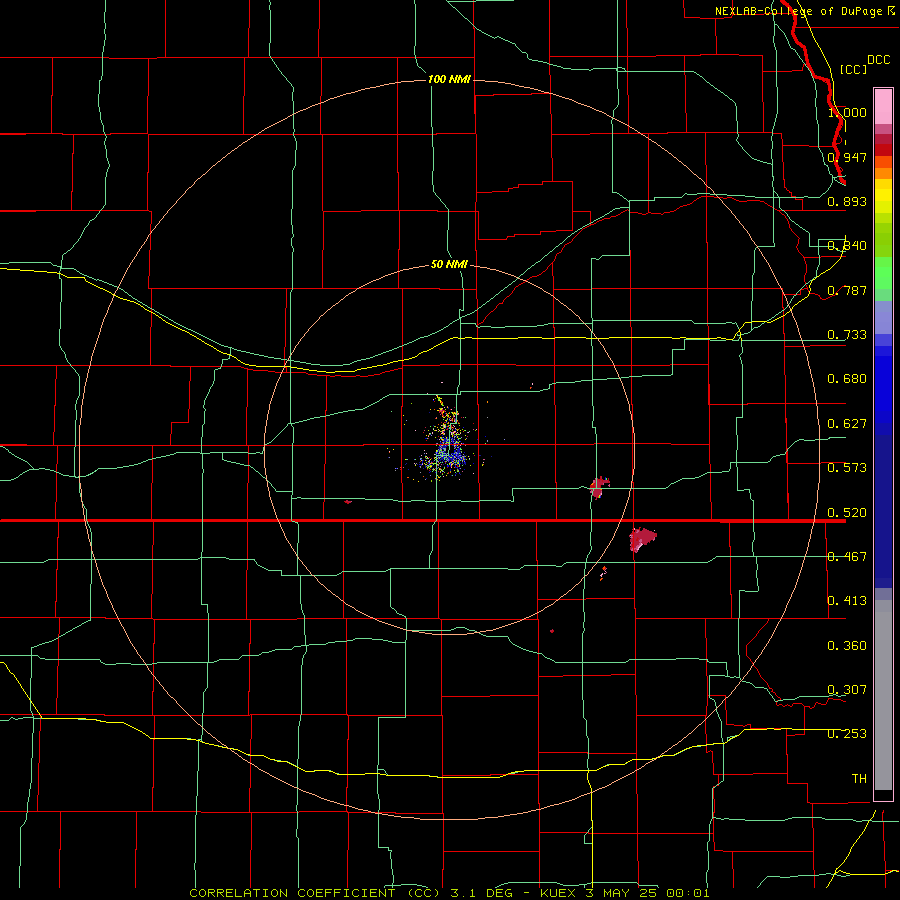Viewport: 900px width, 900px height.
Task: Click the 0.840 scale value
Action: click(847, 246)
